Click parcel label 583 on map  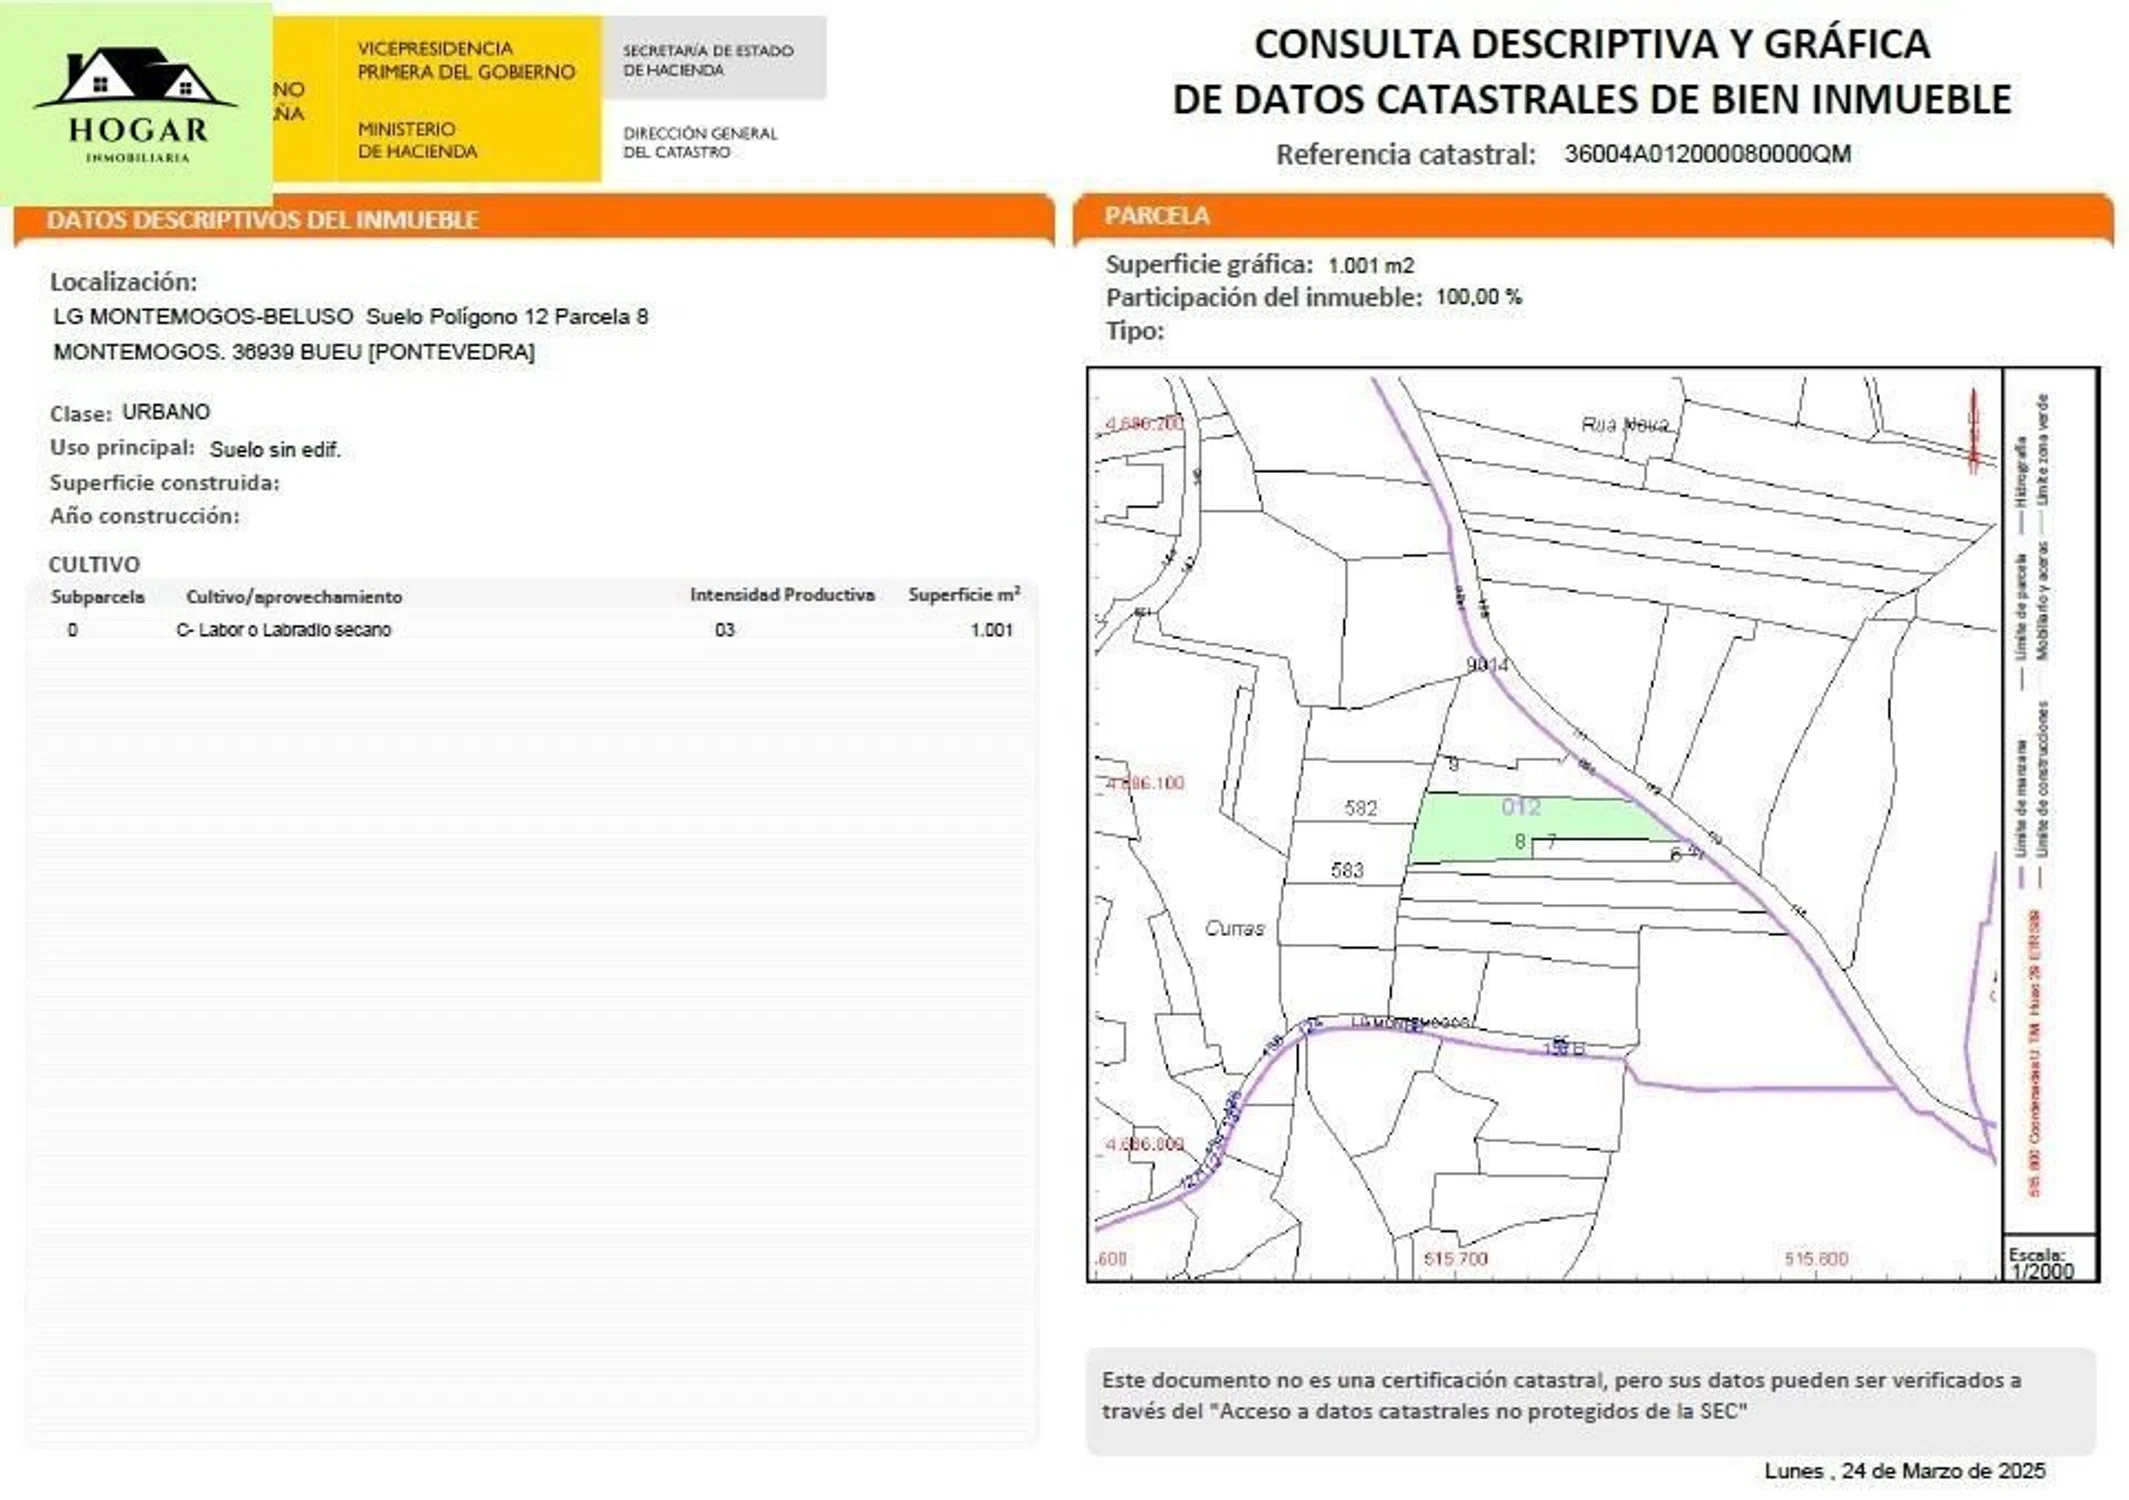tap(1347, 870)
